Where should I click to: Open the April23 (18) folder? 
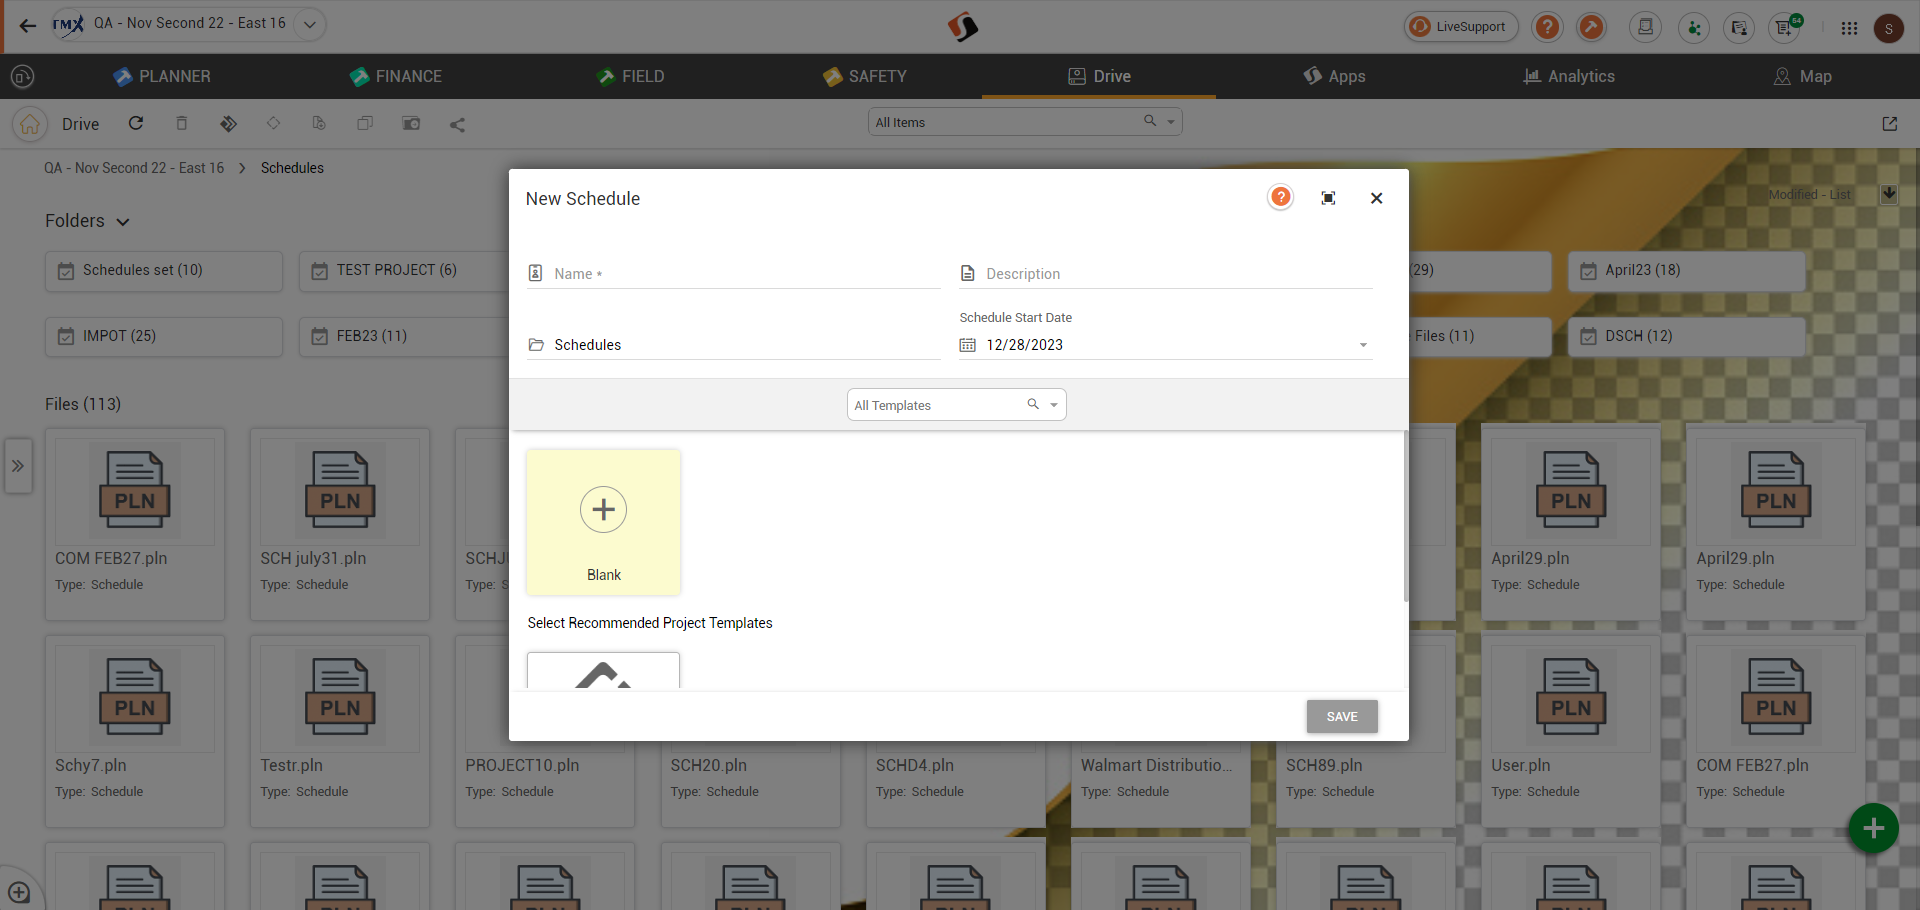[1686, 271]
